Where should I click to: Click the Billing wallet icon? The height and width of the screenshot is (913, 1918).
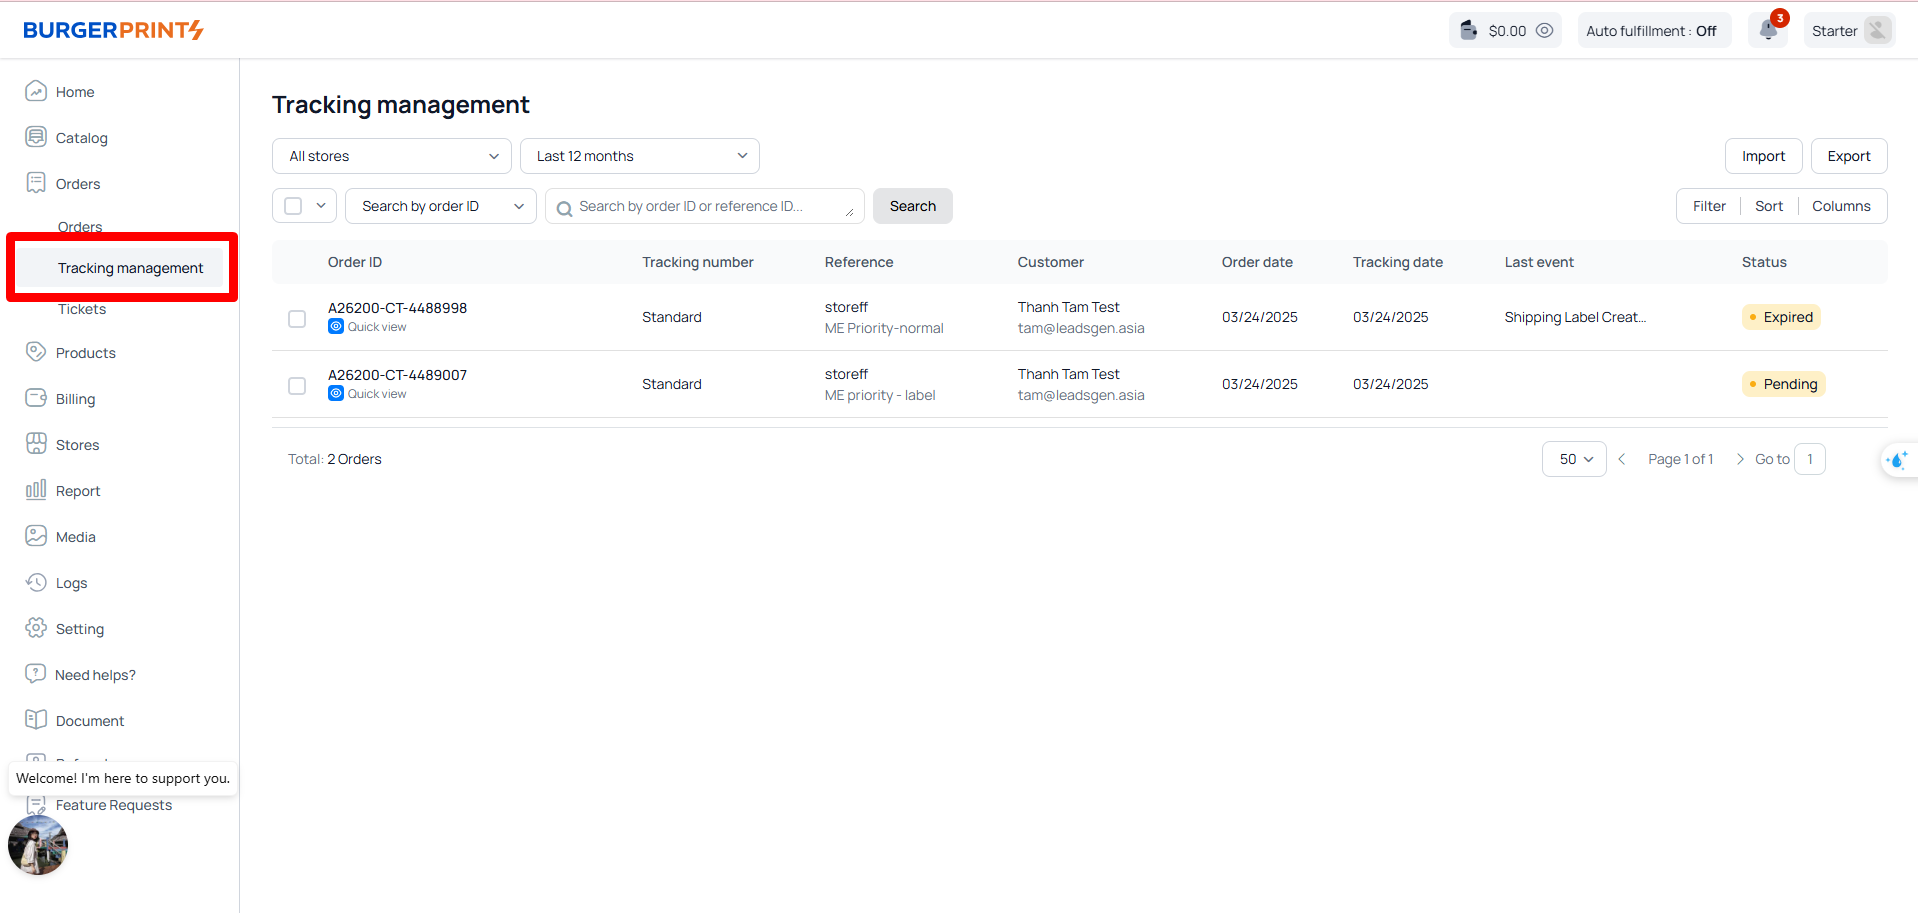pyautogui.click(x=36, y=398)
